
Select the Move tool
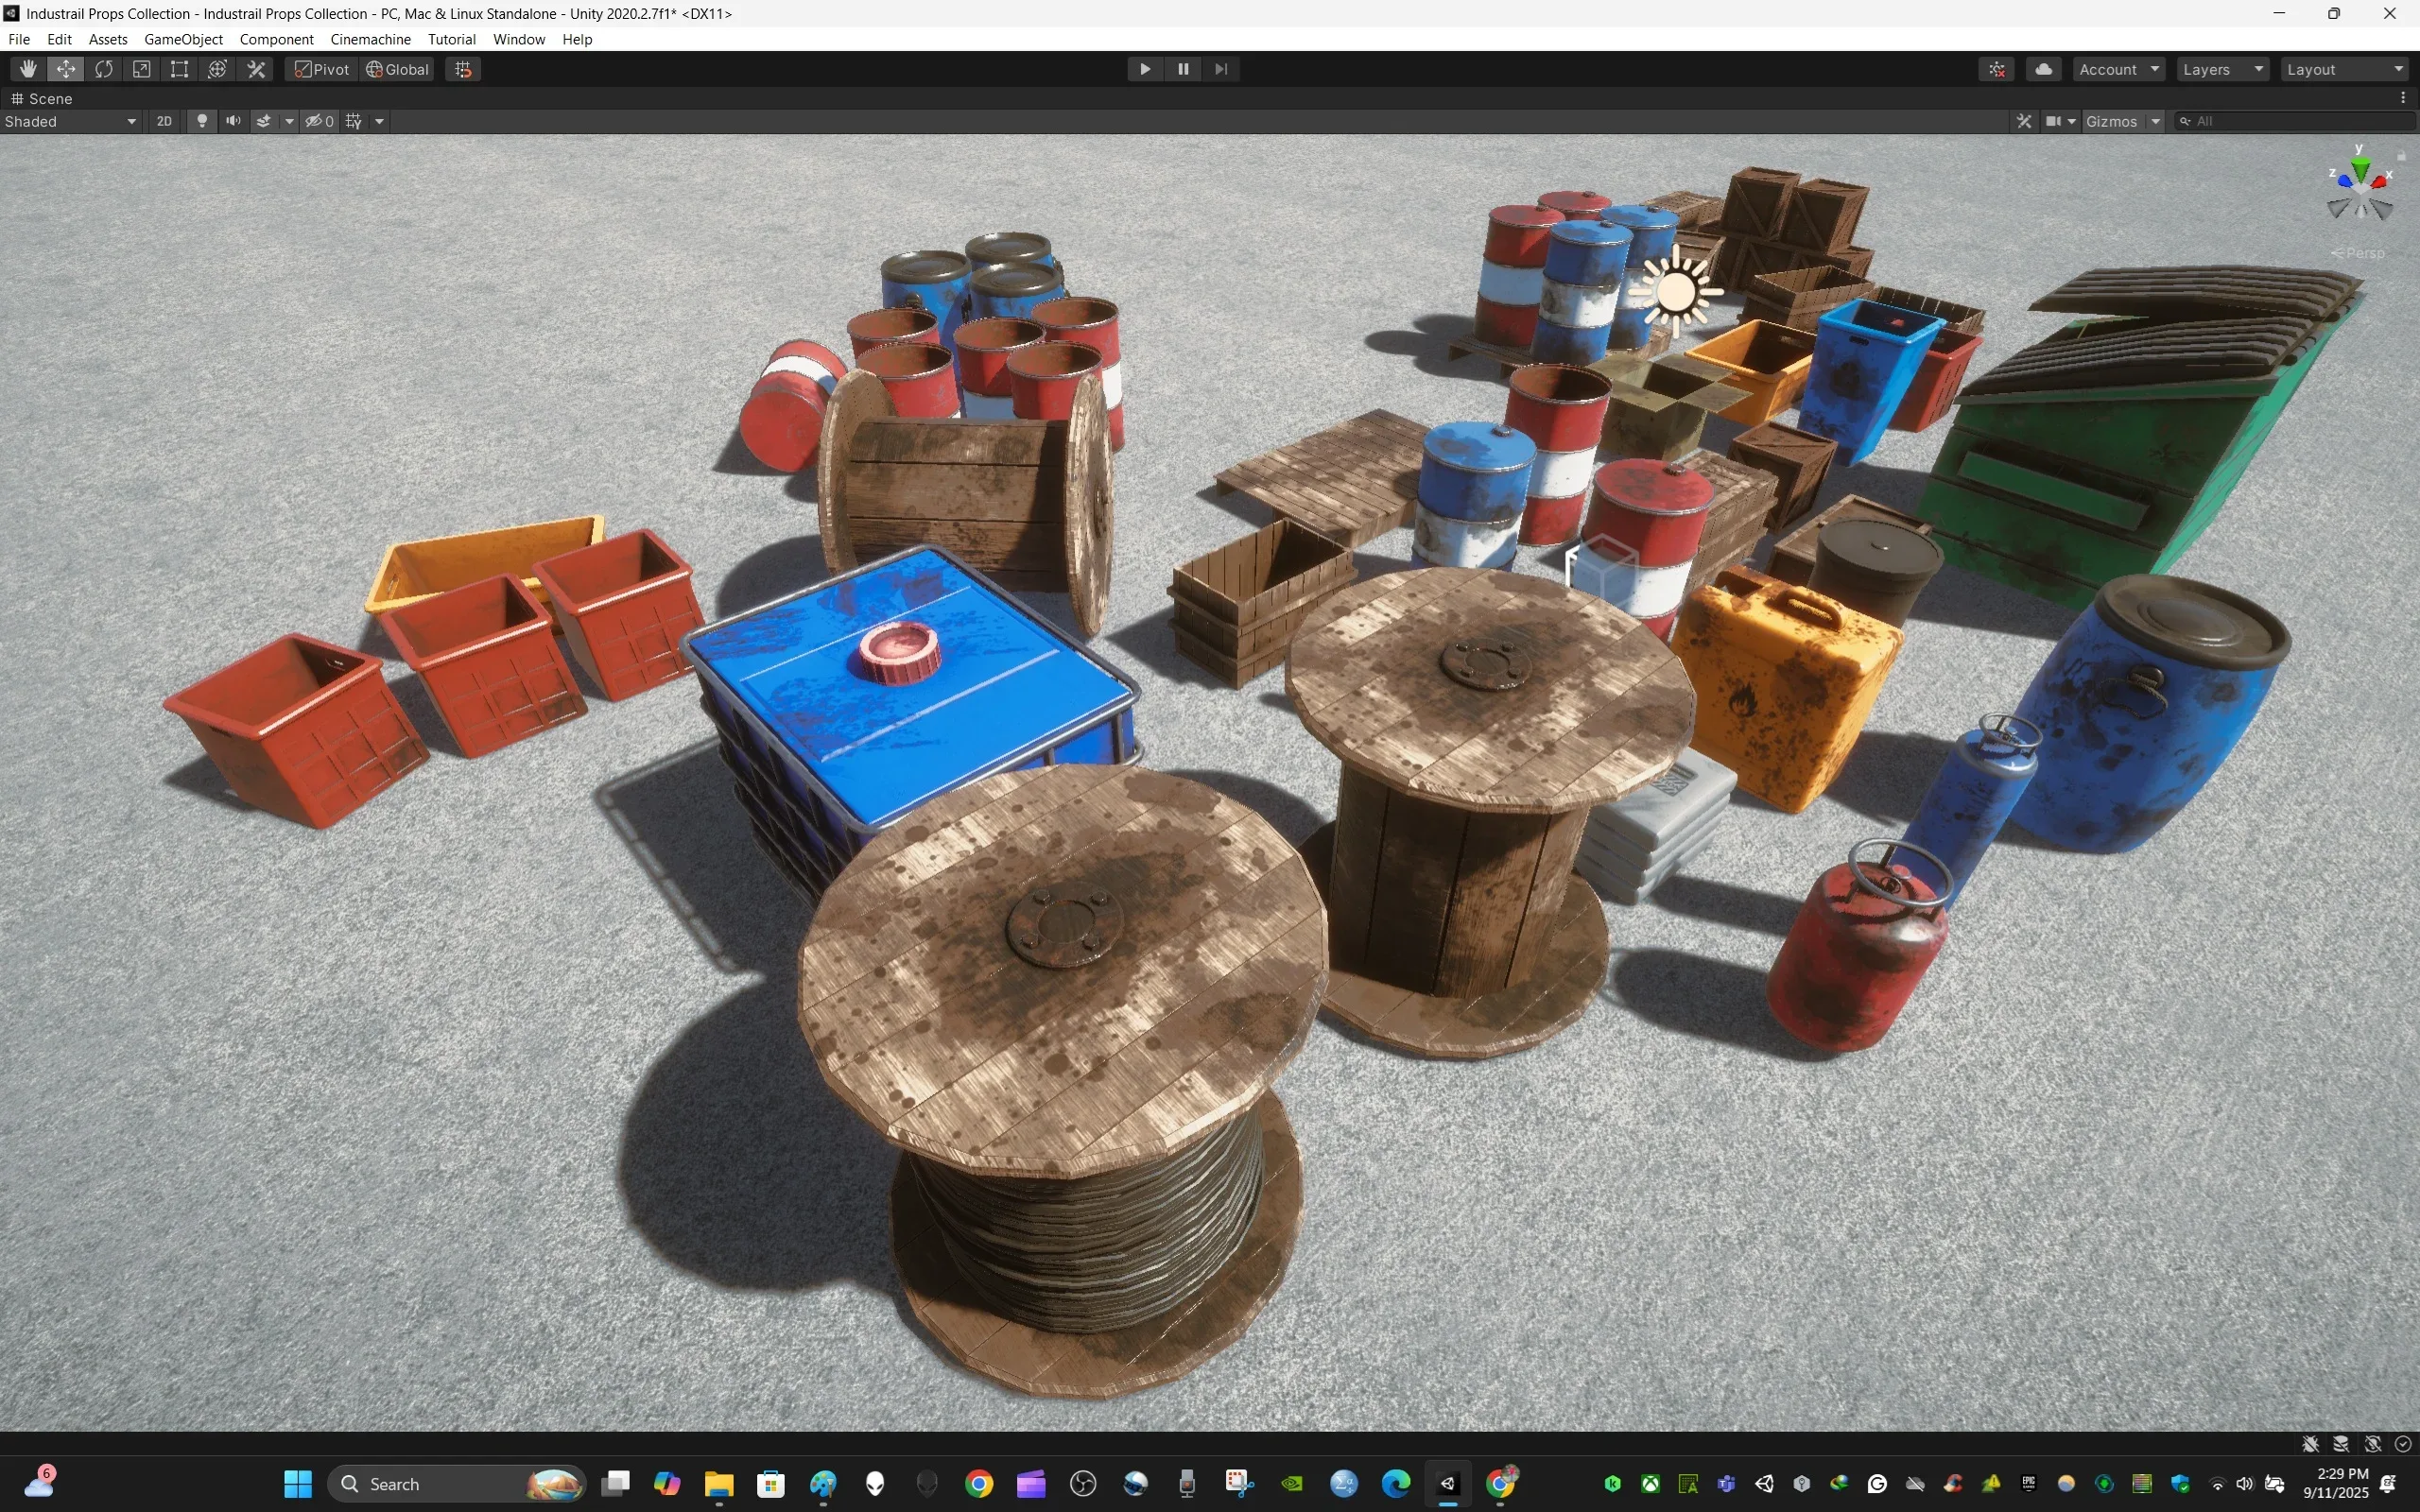66,68
